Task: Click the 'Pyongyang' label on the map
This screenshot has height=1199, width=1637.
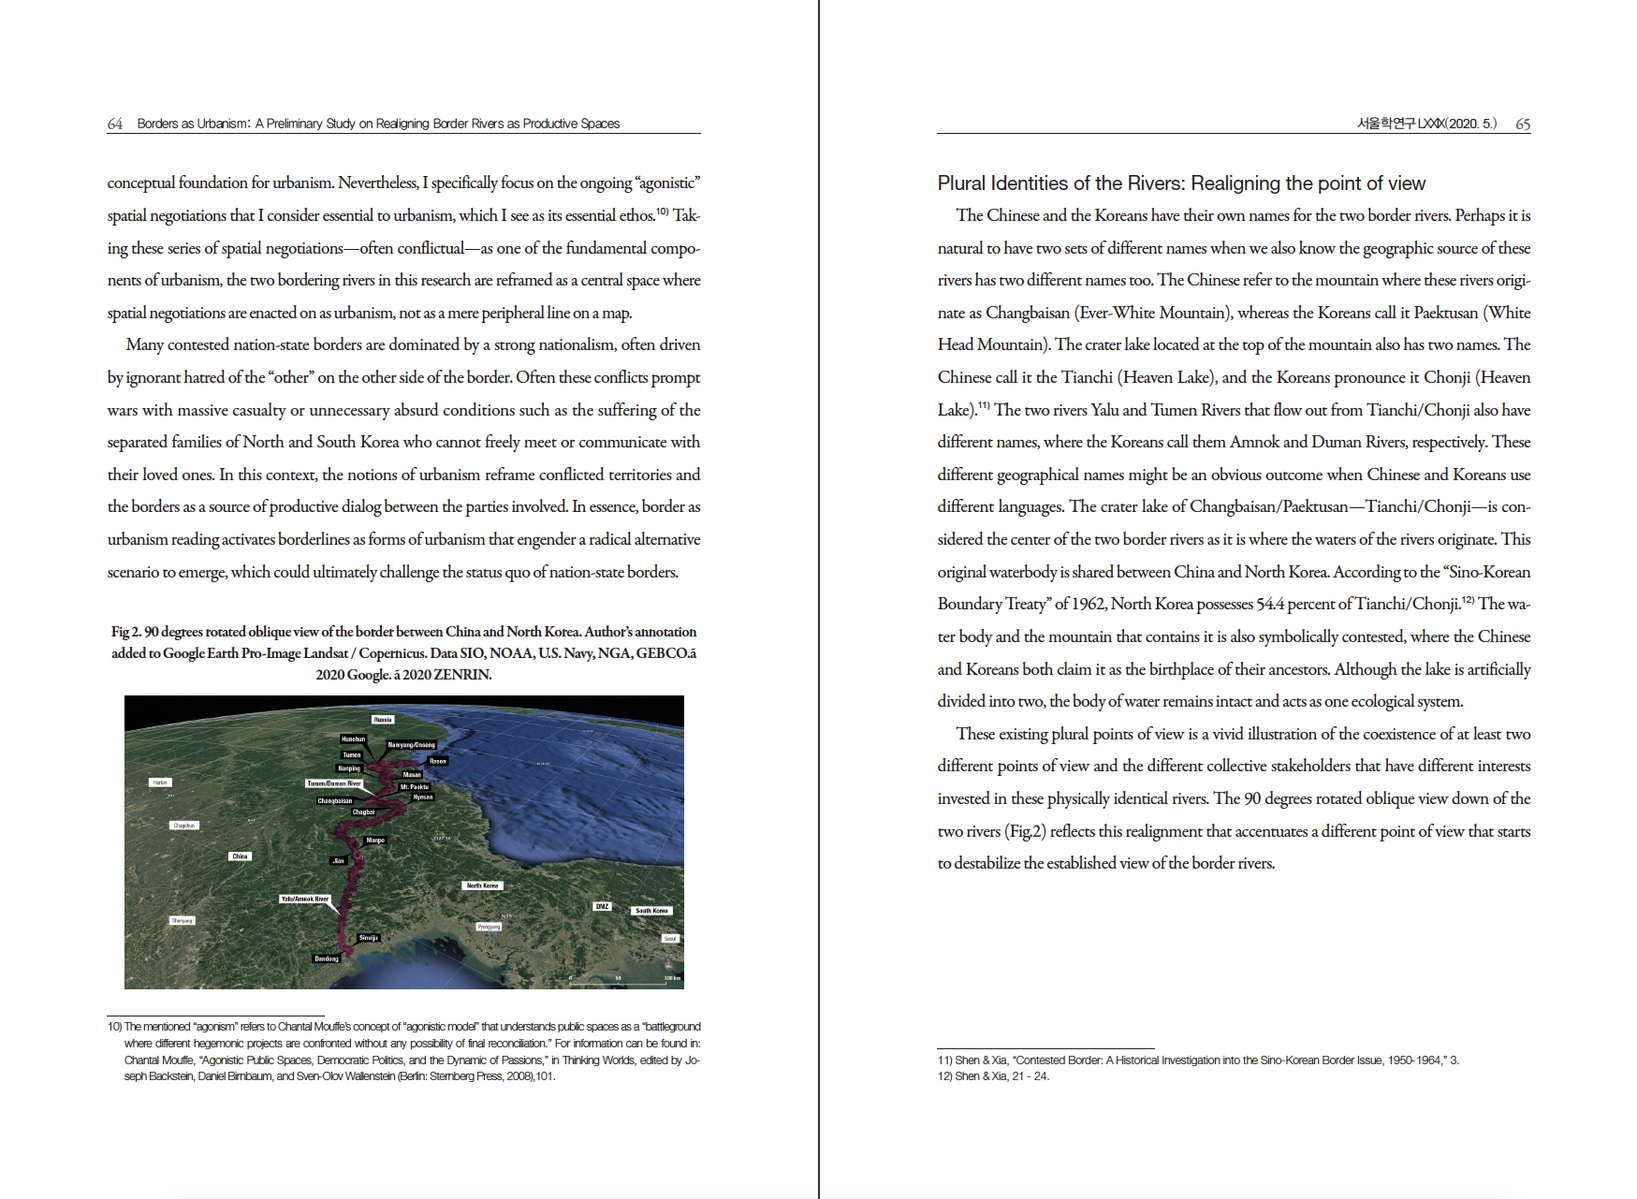Action: tap(489, 926)
